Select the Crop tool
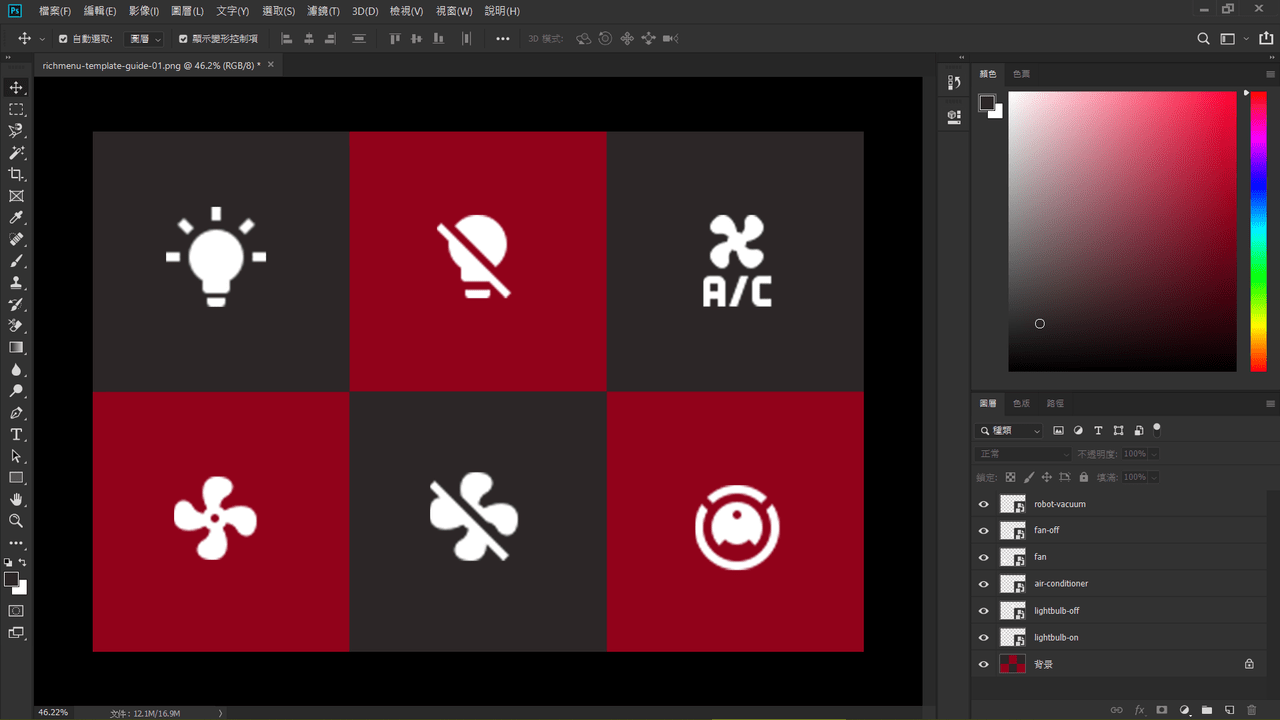 coord(16,175)
